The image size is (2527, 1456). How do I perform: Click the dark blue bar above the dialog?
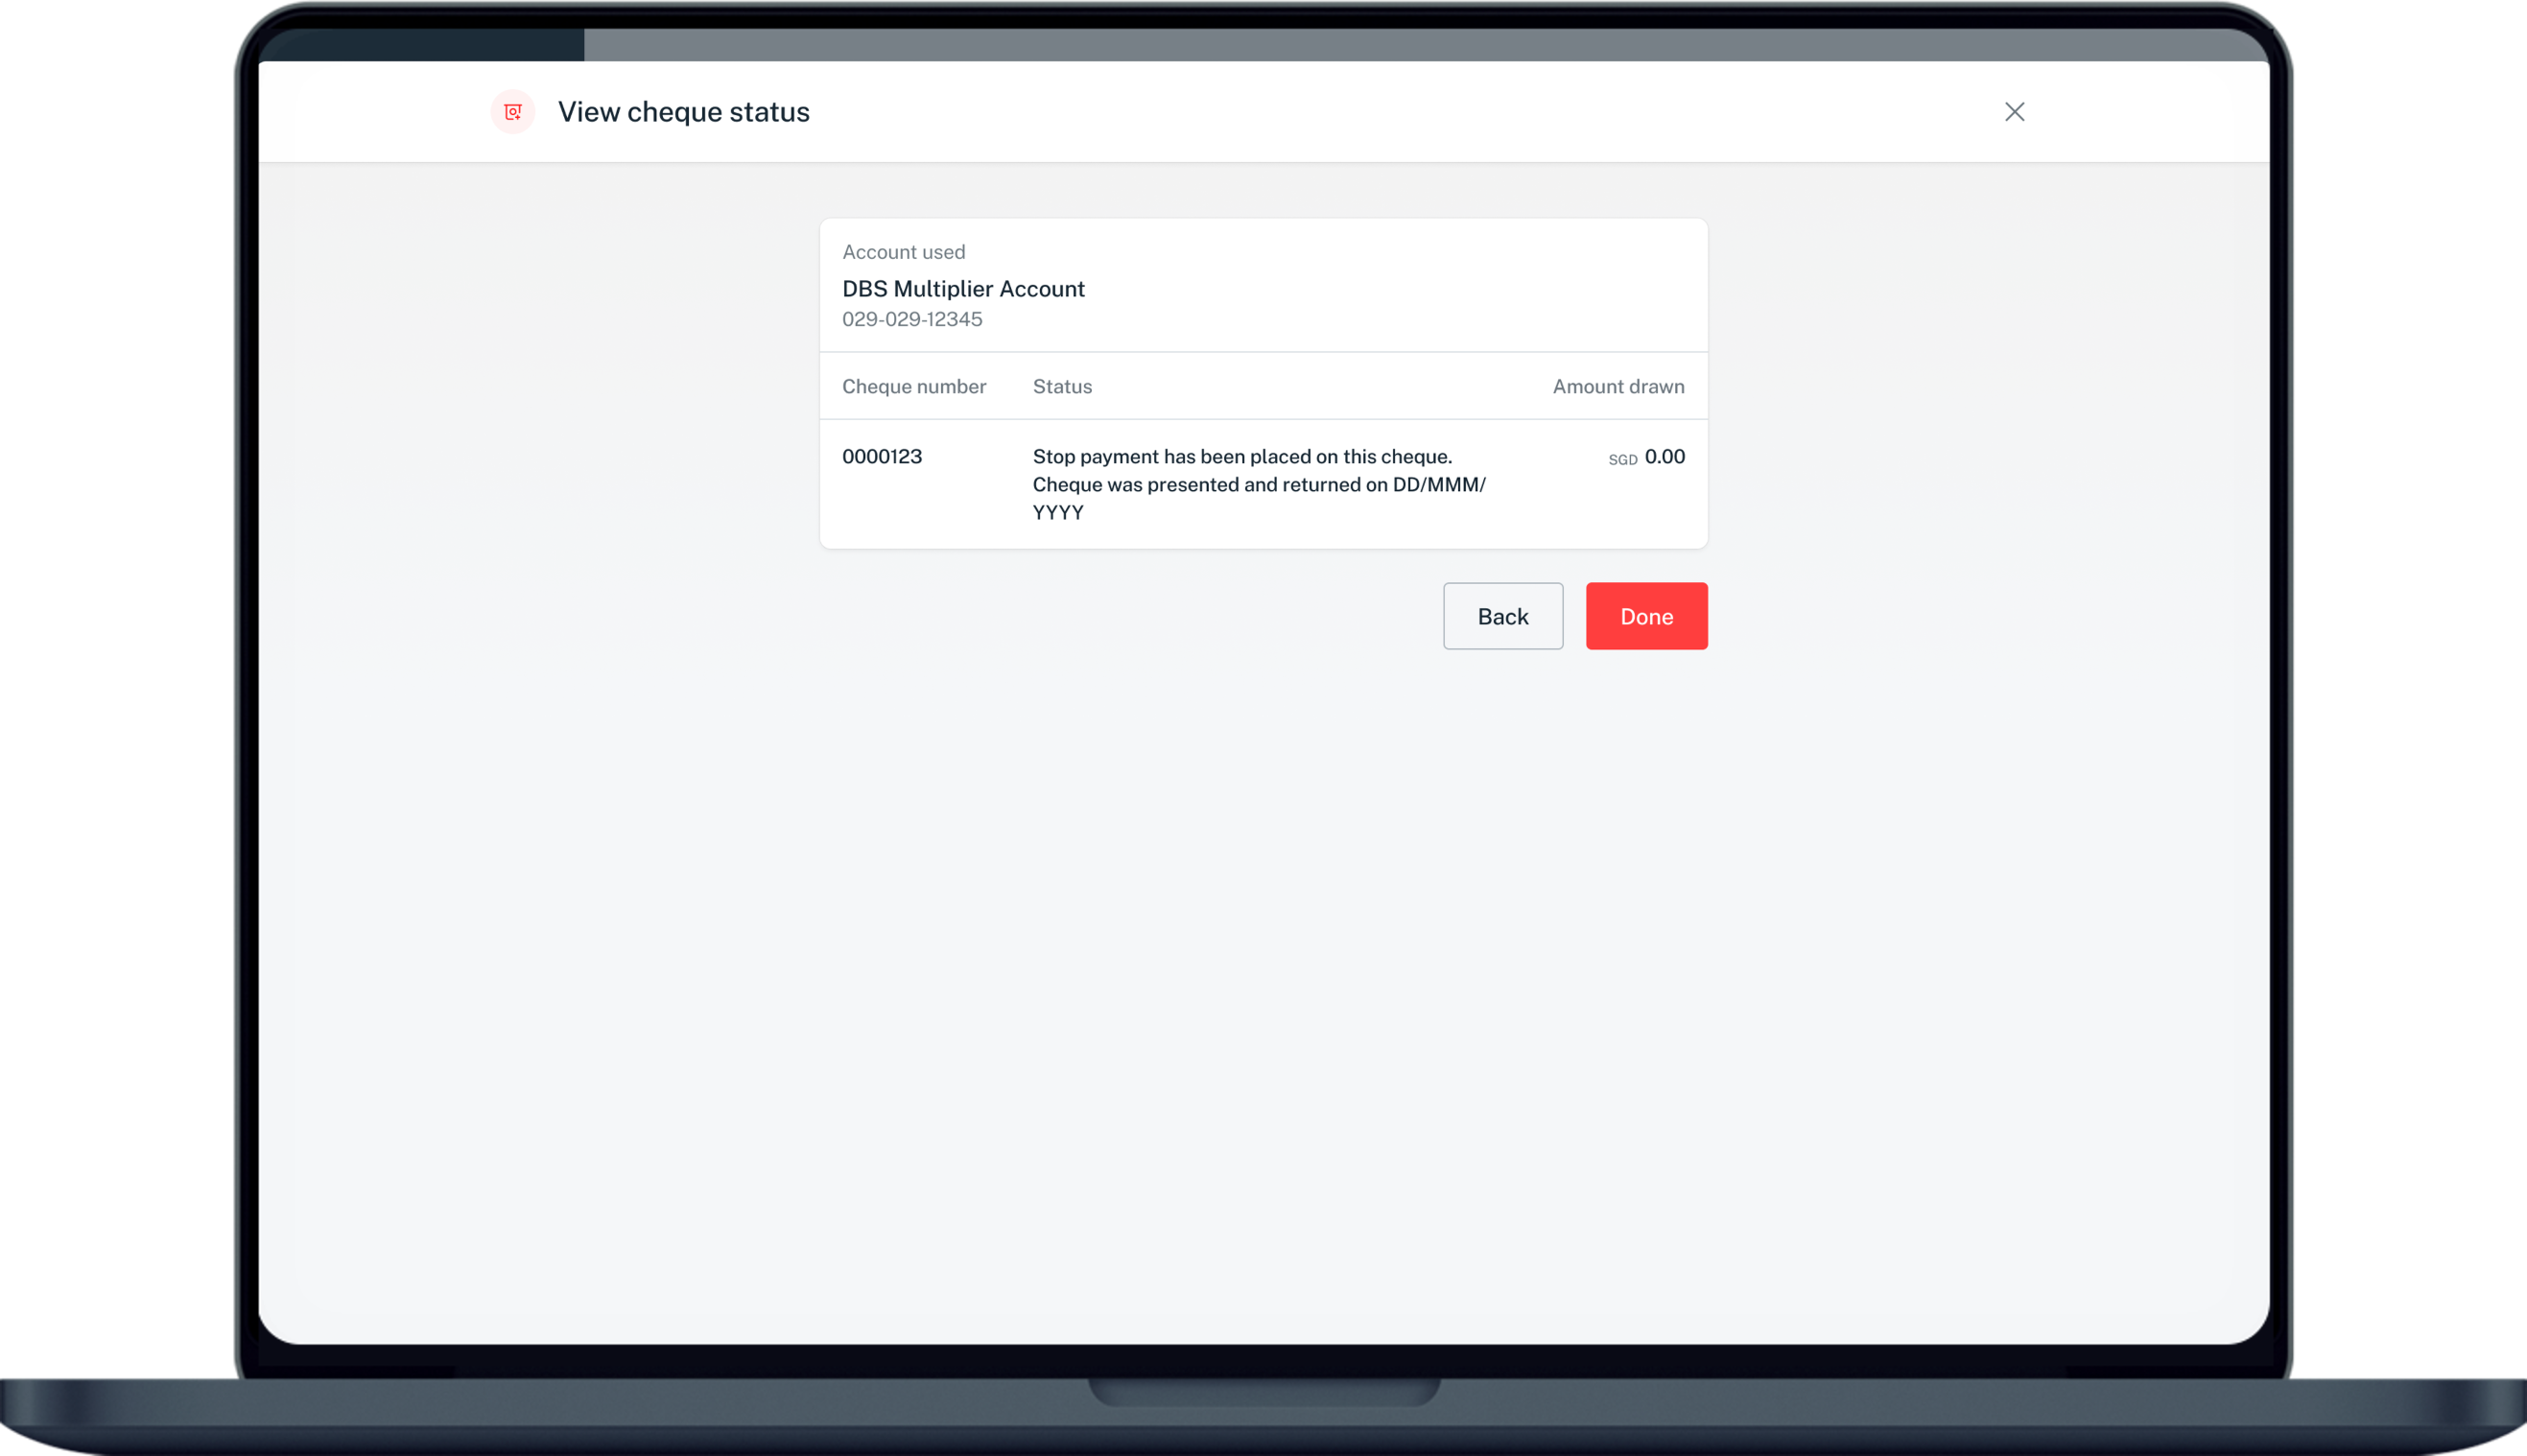pos(420,45)
